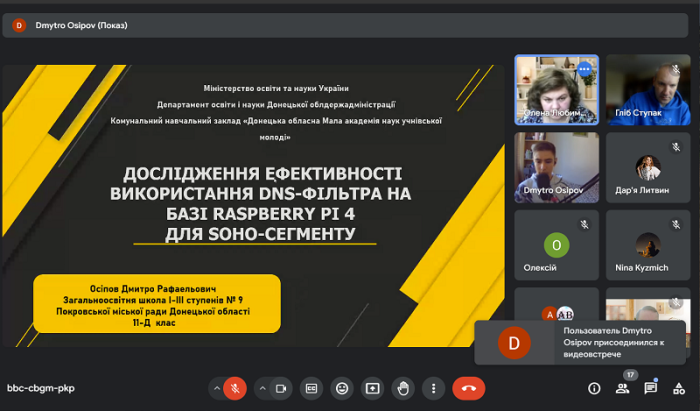Screen dimensions: 700x411
Task: Open the three-dot more options menu
Action: click(432, 388)
